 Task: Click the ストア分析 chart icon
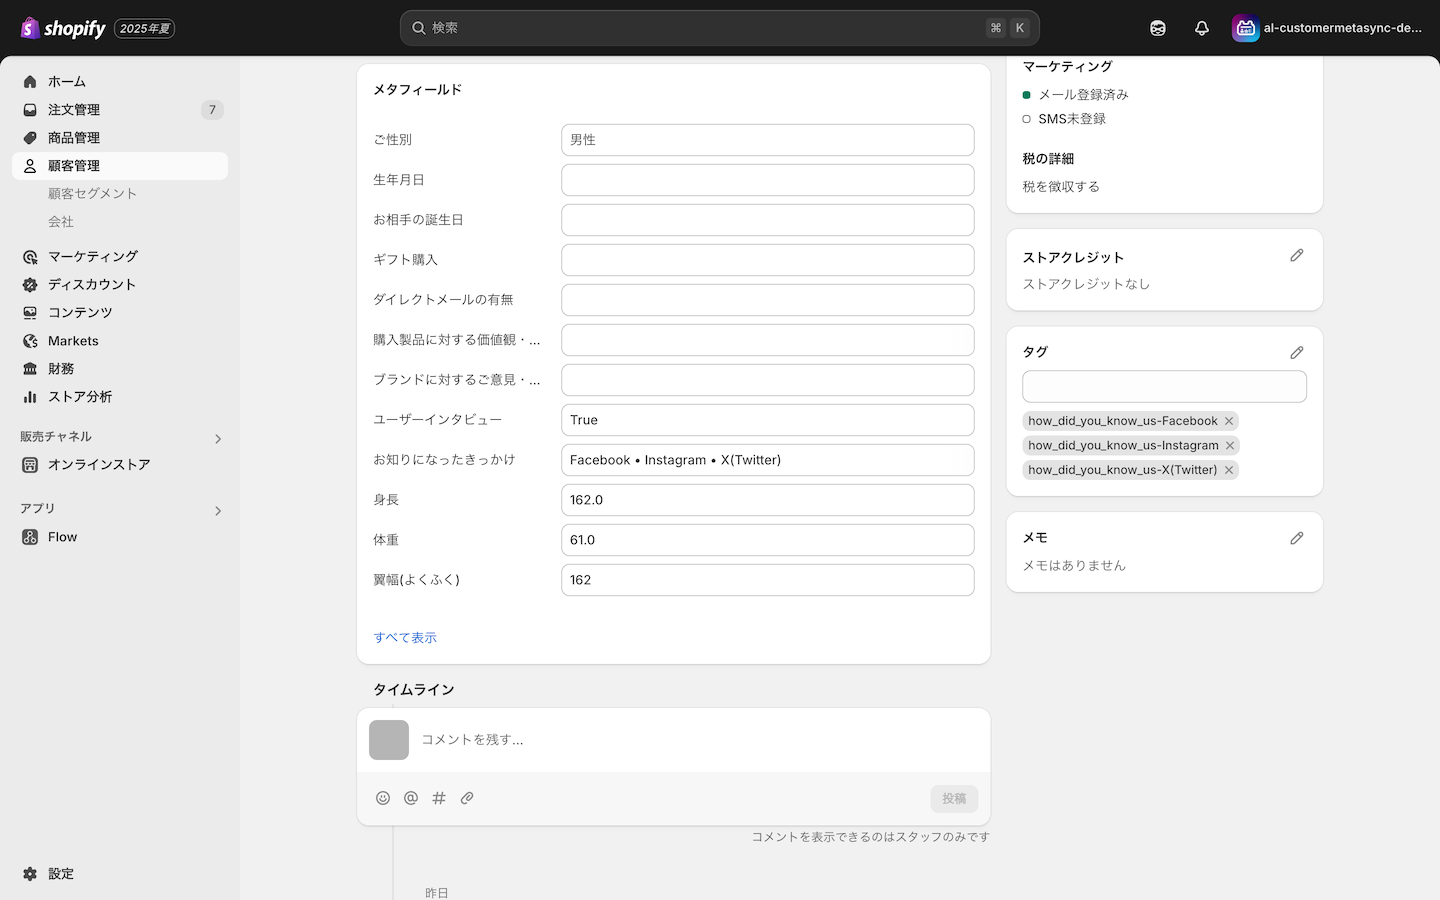click(x=30, y=397)
